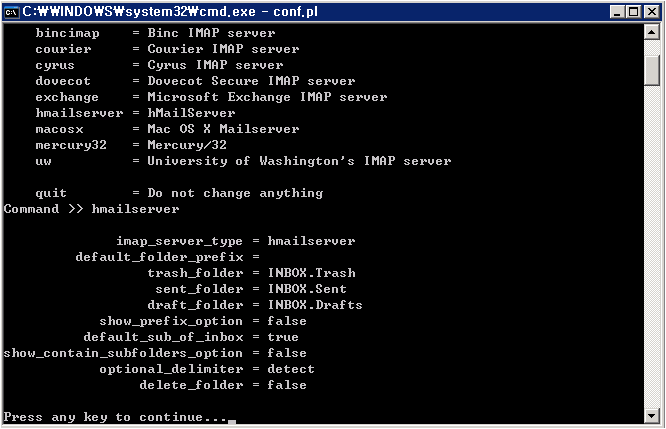Image resolution: width=666 pixels, height=429 pixels.
Task: Click the value 'INBOX.Trash'
Action: point(311,273)
